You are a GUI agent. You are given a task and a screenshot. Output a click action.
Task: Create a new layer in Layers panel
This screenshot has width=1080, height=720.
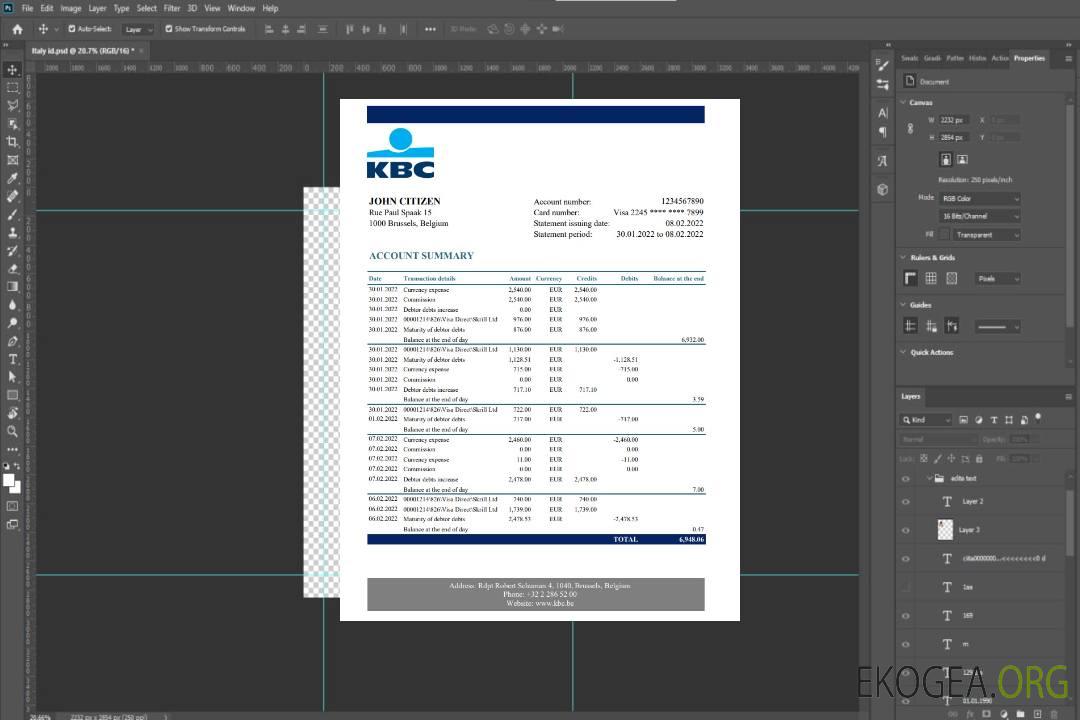pyautogui.click(x=1037, y=714)
